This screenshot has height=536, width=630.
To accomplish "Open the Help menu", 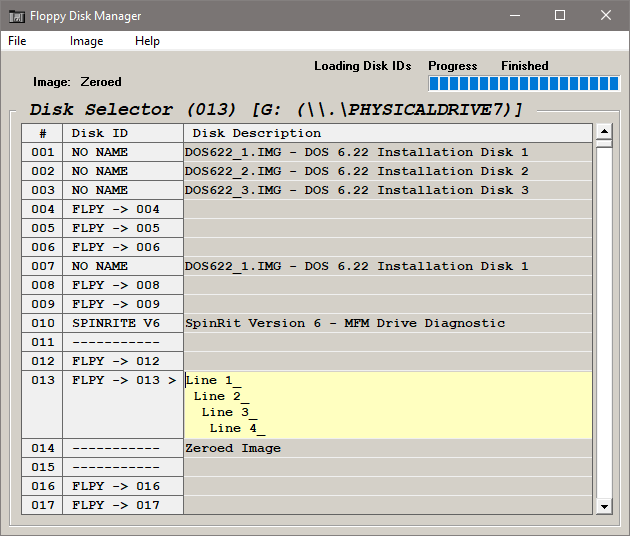I will click(x=147, y=41).
